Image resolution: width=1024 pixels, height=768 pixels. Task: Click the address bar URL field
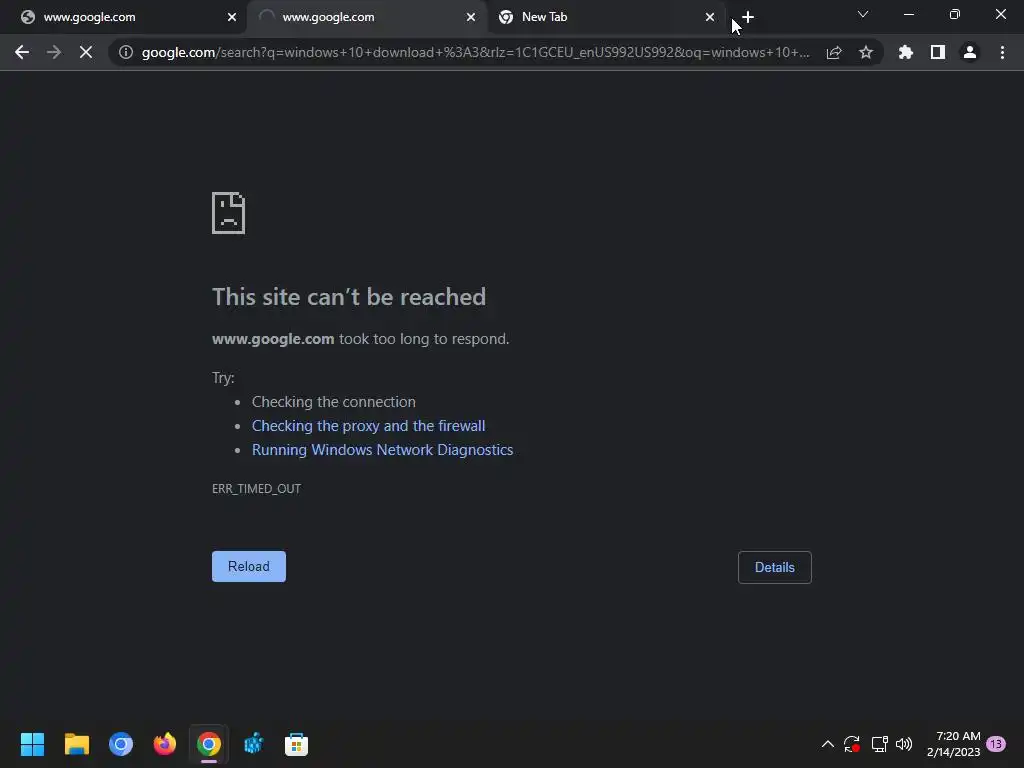tap(475, 52)
